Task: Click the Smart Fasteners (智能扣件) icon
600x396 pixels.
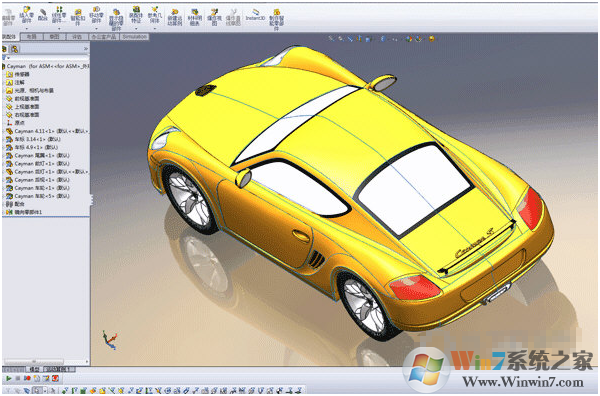Action: click(78, 17)
